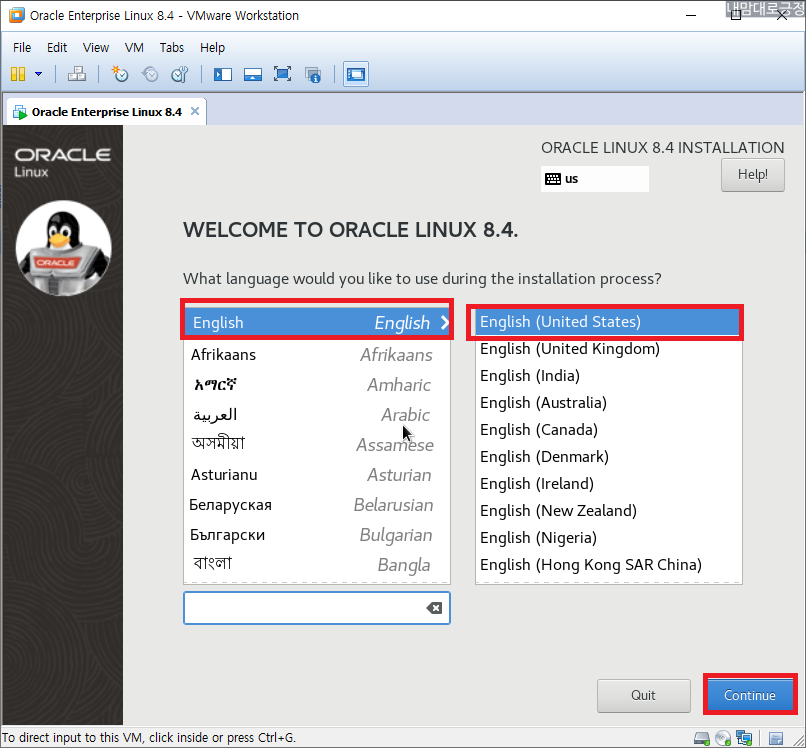Viewport: 806px width, 748px height.
Task: Click the Continue button
Action: (x=749, y=695)
